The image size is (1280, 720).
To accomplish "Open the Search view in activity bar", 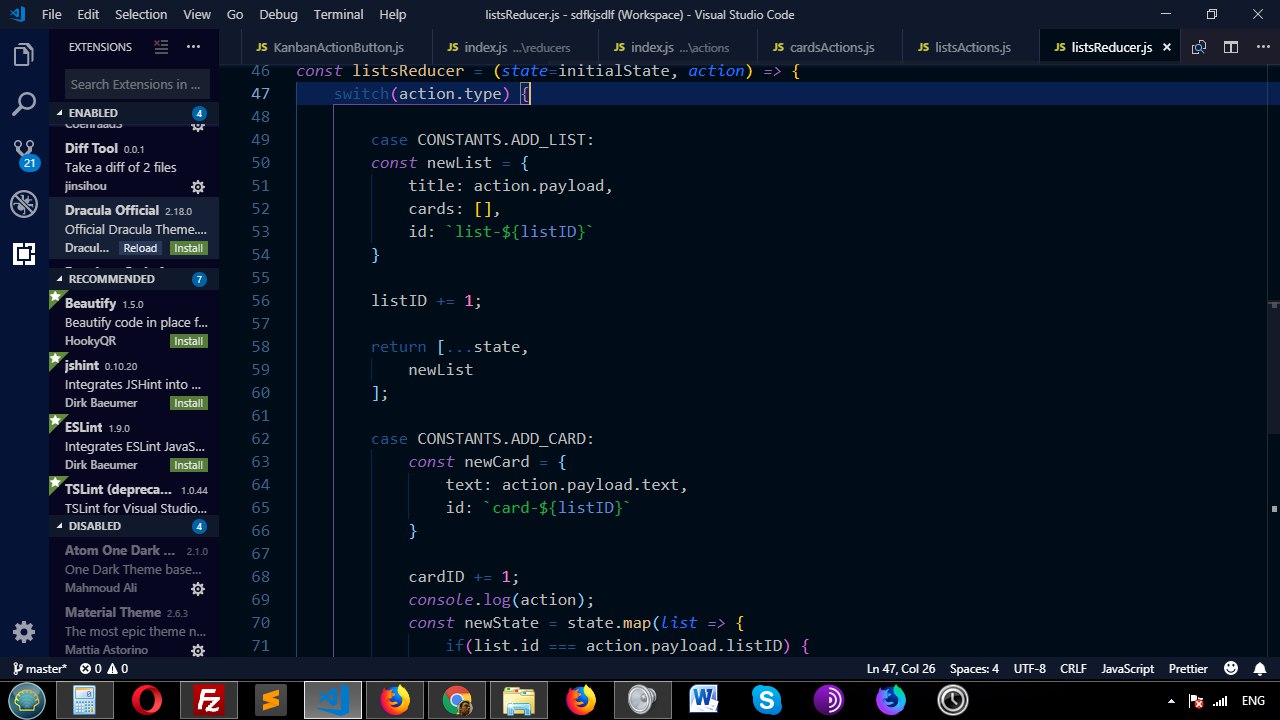I will 24,104.
